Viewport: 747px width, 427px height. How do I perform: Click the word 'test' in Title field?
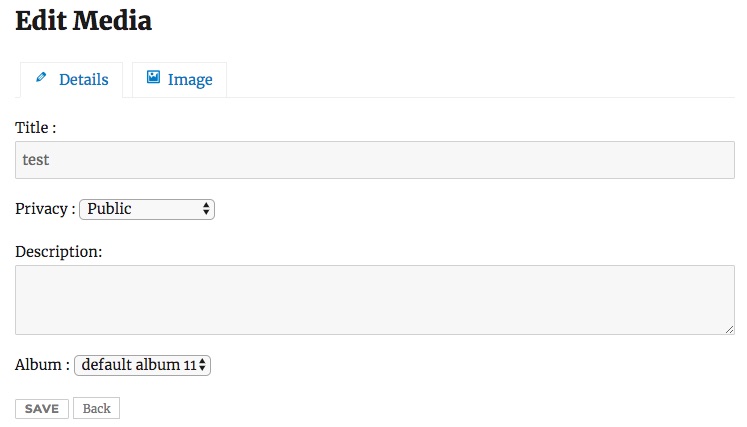tap(36, 160)
